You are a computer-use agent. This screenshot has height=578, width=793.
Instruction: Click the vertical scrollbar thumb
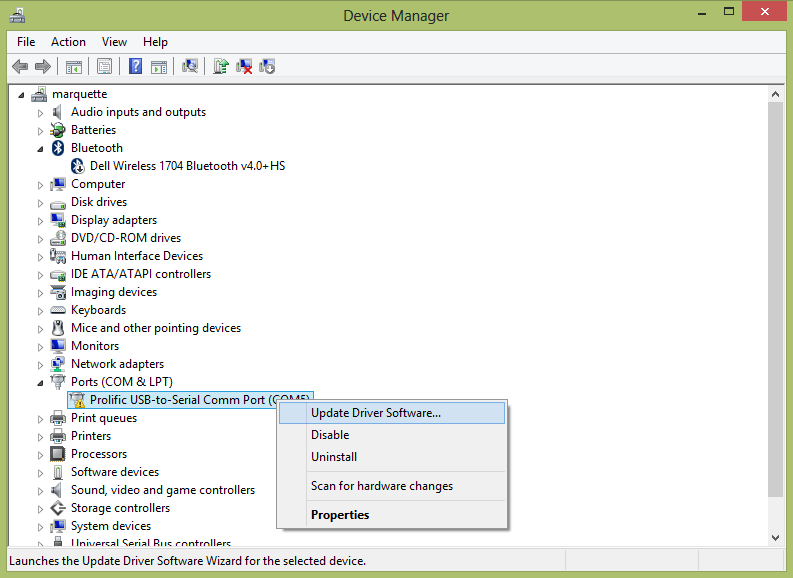(x=775, y=299)
